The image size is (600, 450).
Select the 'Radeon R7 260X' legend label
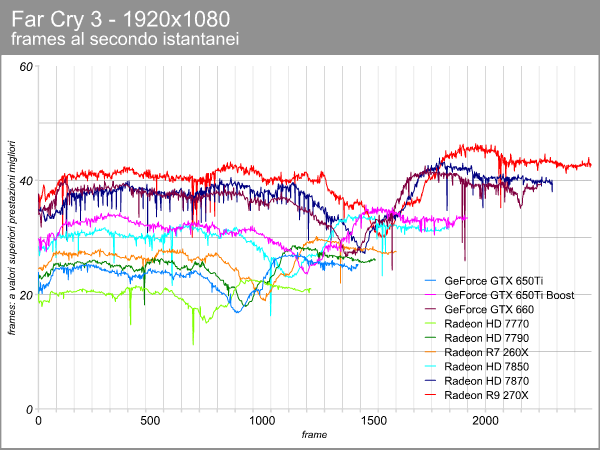click(x=486, y=352)
